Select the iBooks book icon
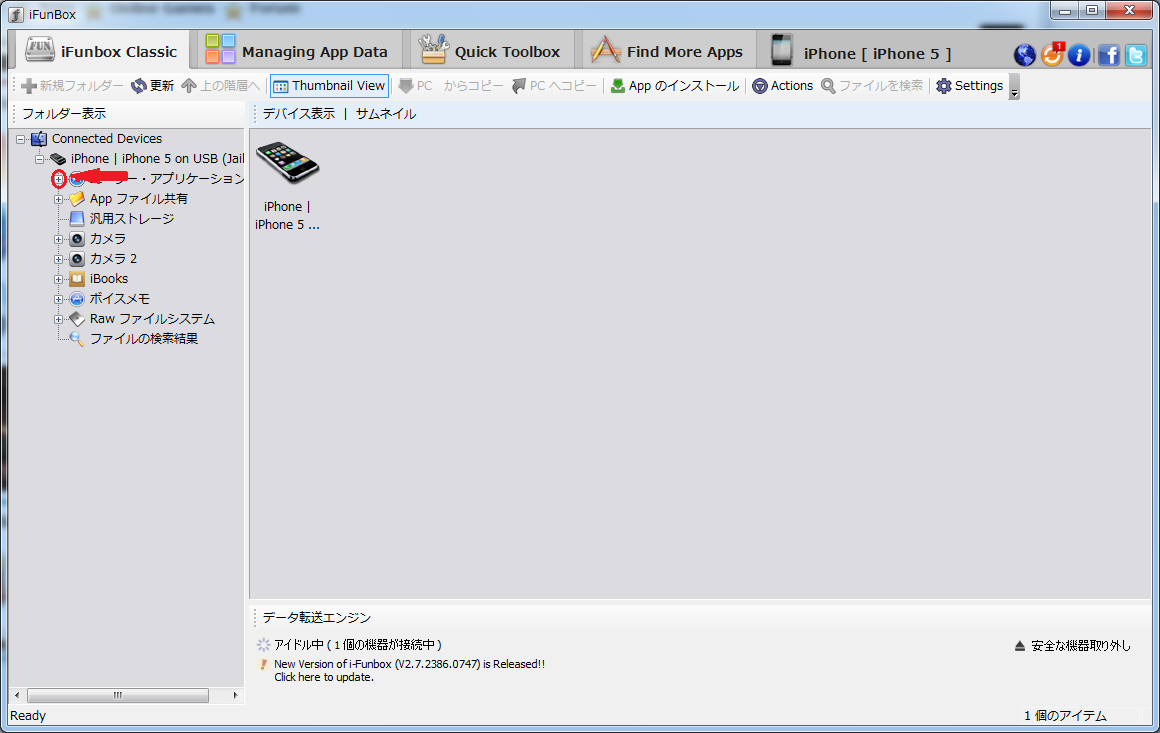 [77, 278]
